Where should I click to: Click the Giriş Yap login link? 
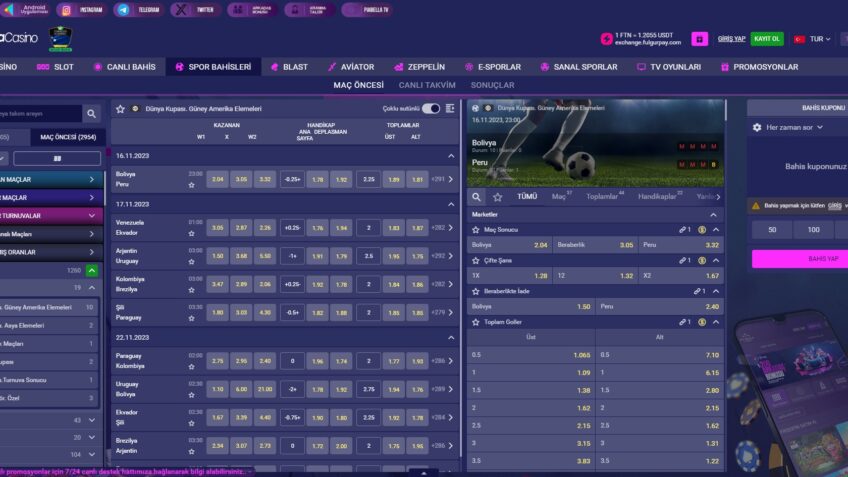coord(731,39)
